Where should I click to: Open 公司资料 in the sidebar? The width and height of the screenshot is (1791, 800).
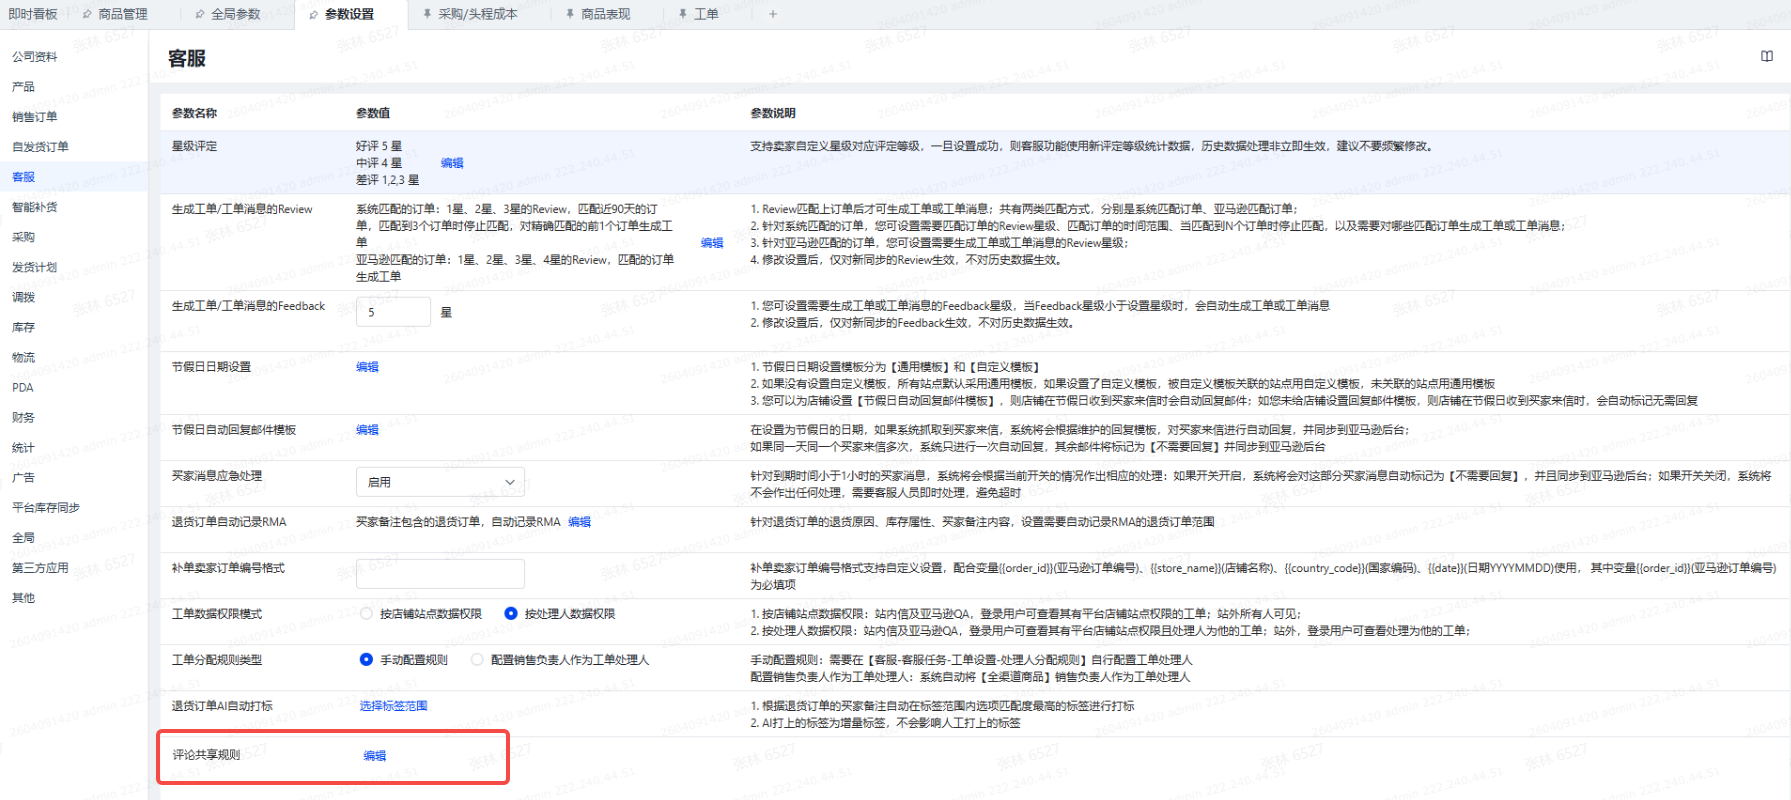[x=35, y=57]
